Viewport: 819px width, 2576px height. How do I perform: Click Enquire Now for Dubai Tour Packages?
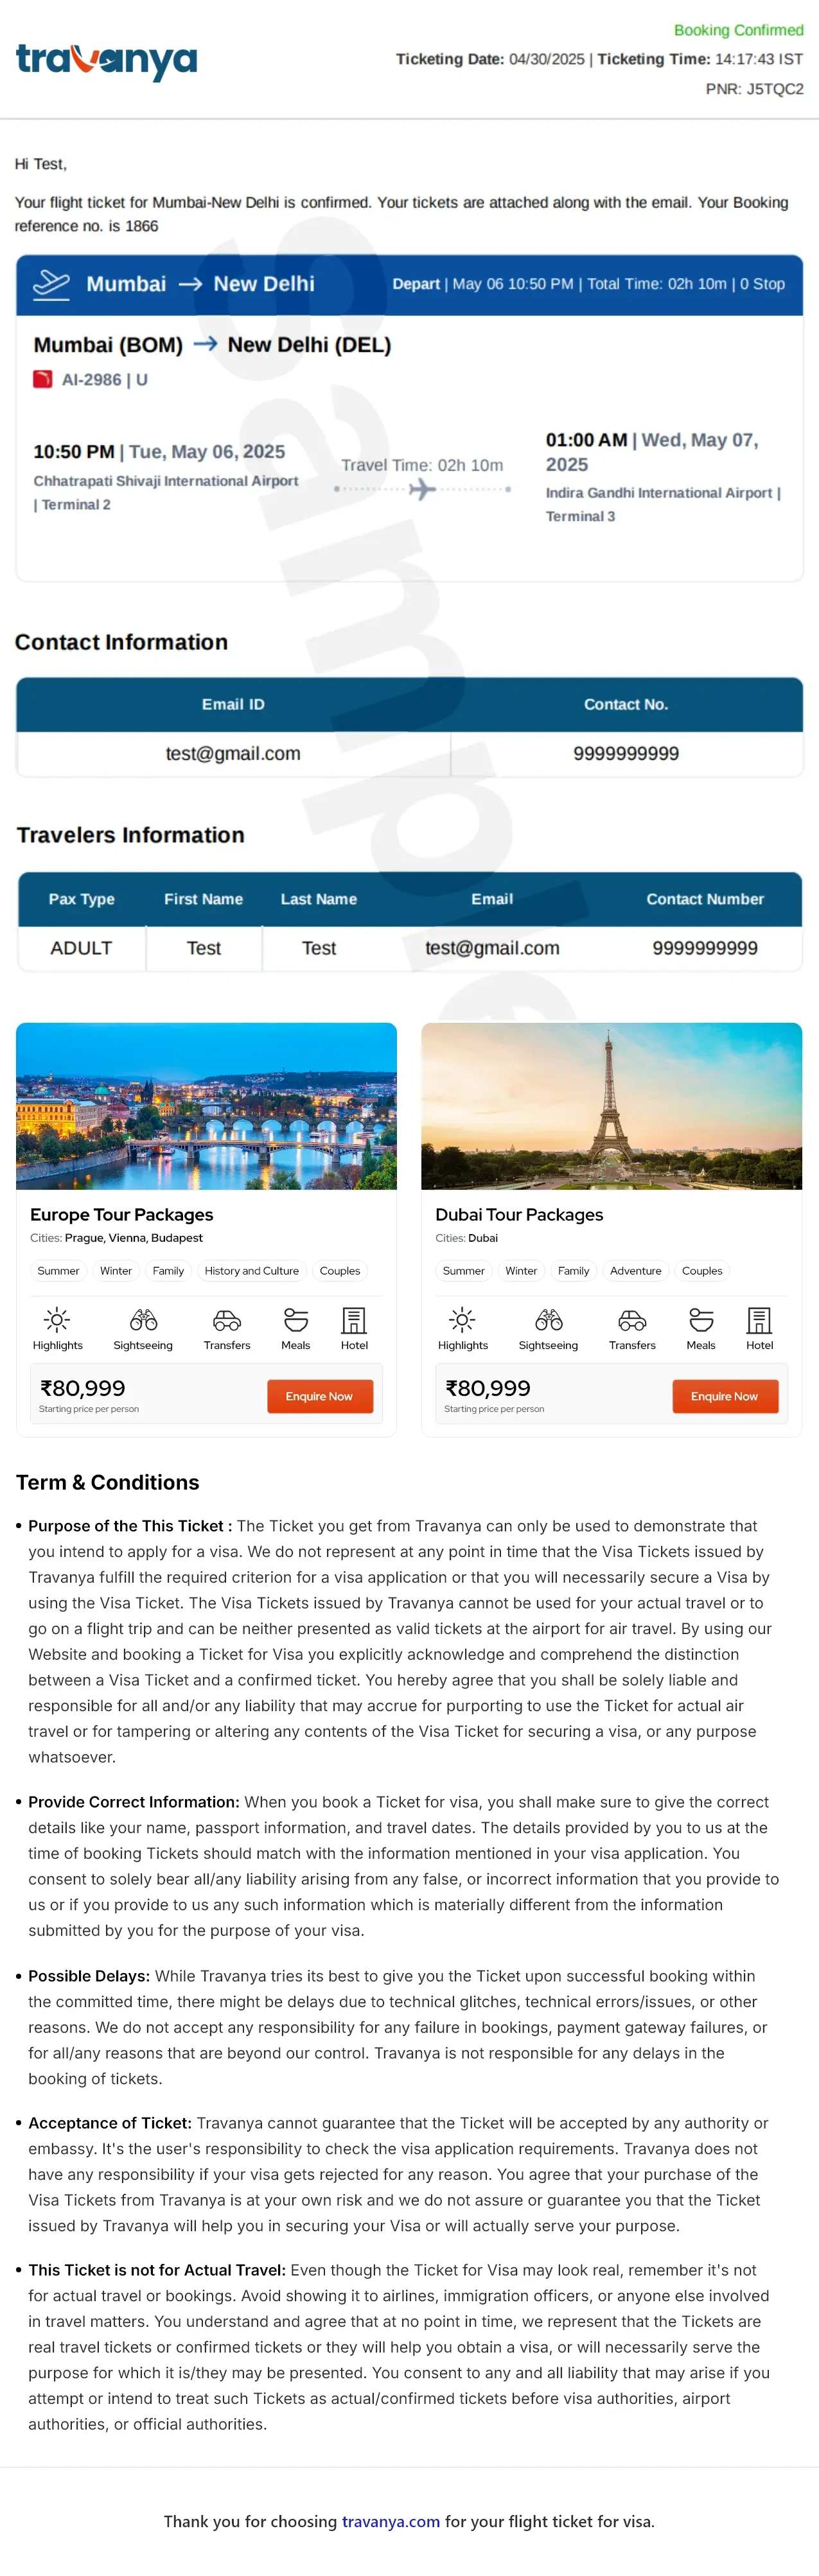(x=724, y=1395)
